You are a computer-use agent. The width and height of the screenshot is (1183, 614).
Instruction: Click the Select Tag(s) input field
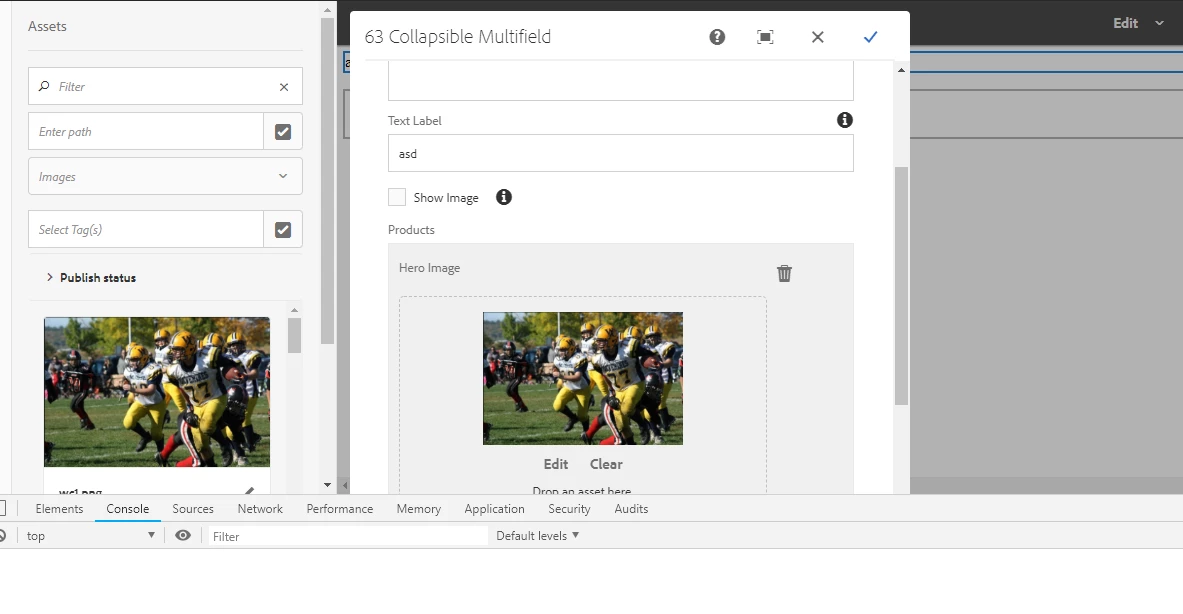pos(146,229)
